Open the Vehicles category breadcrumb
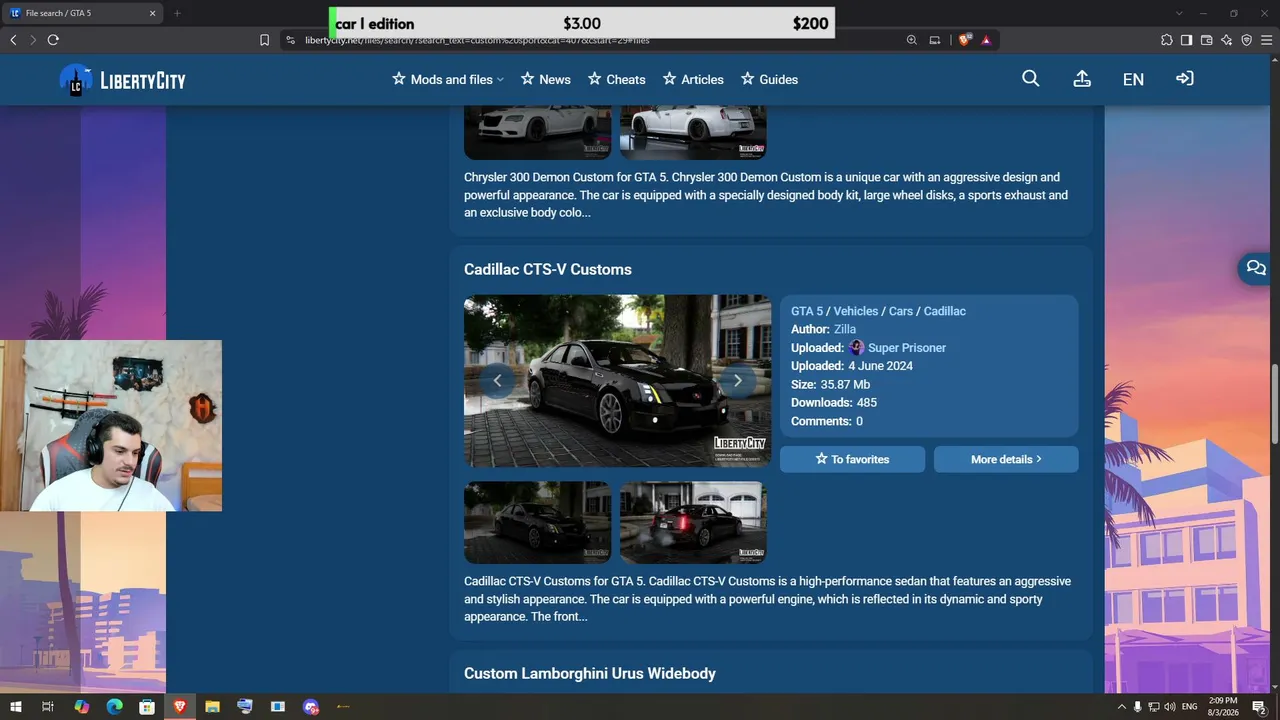 click(x=856, y=311)
